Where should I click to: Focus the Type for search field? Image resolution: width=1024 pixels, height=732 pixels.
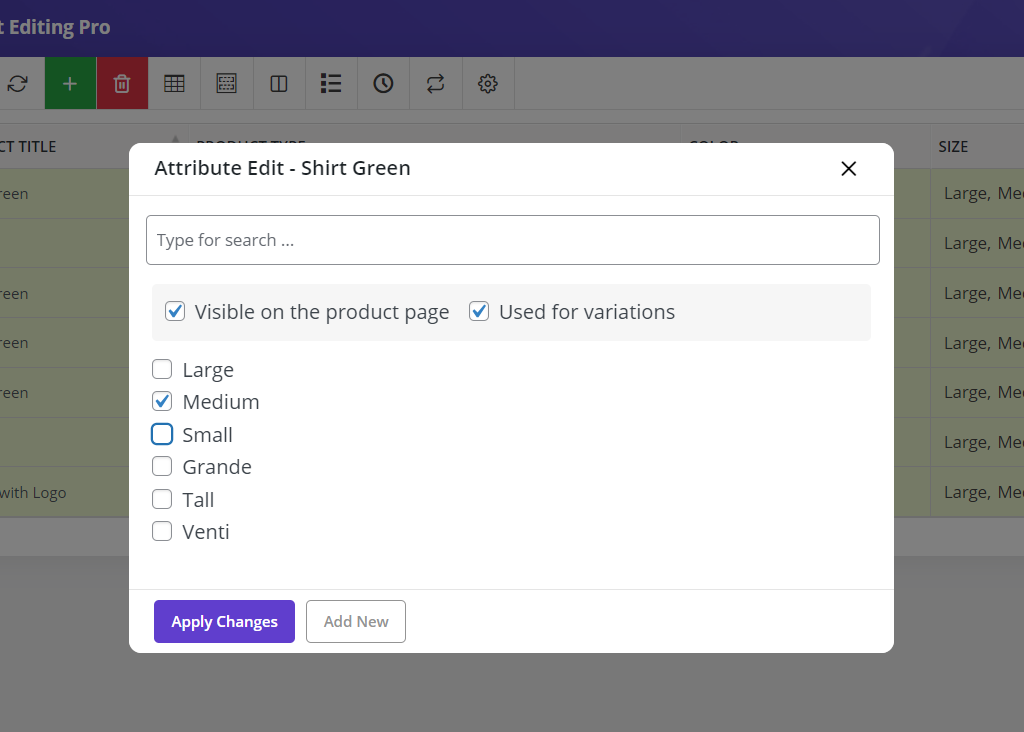tap(512, 240)
